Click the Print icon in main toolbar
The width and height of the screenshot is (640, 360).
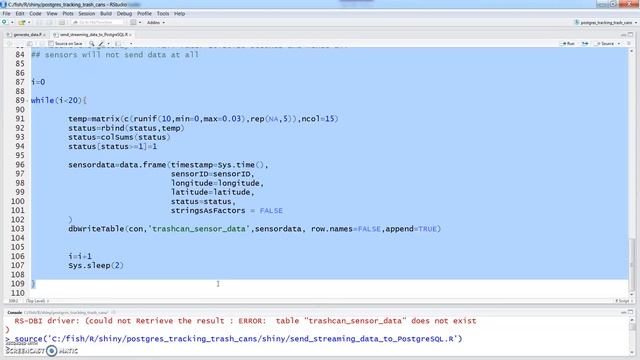[62, 22]
